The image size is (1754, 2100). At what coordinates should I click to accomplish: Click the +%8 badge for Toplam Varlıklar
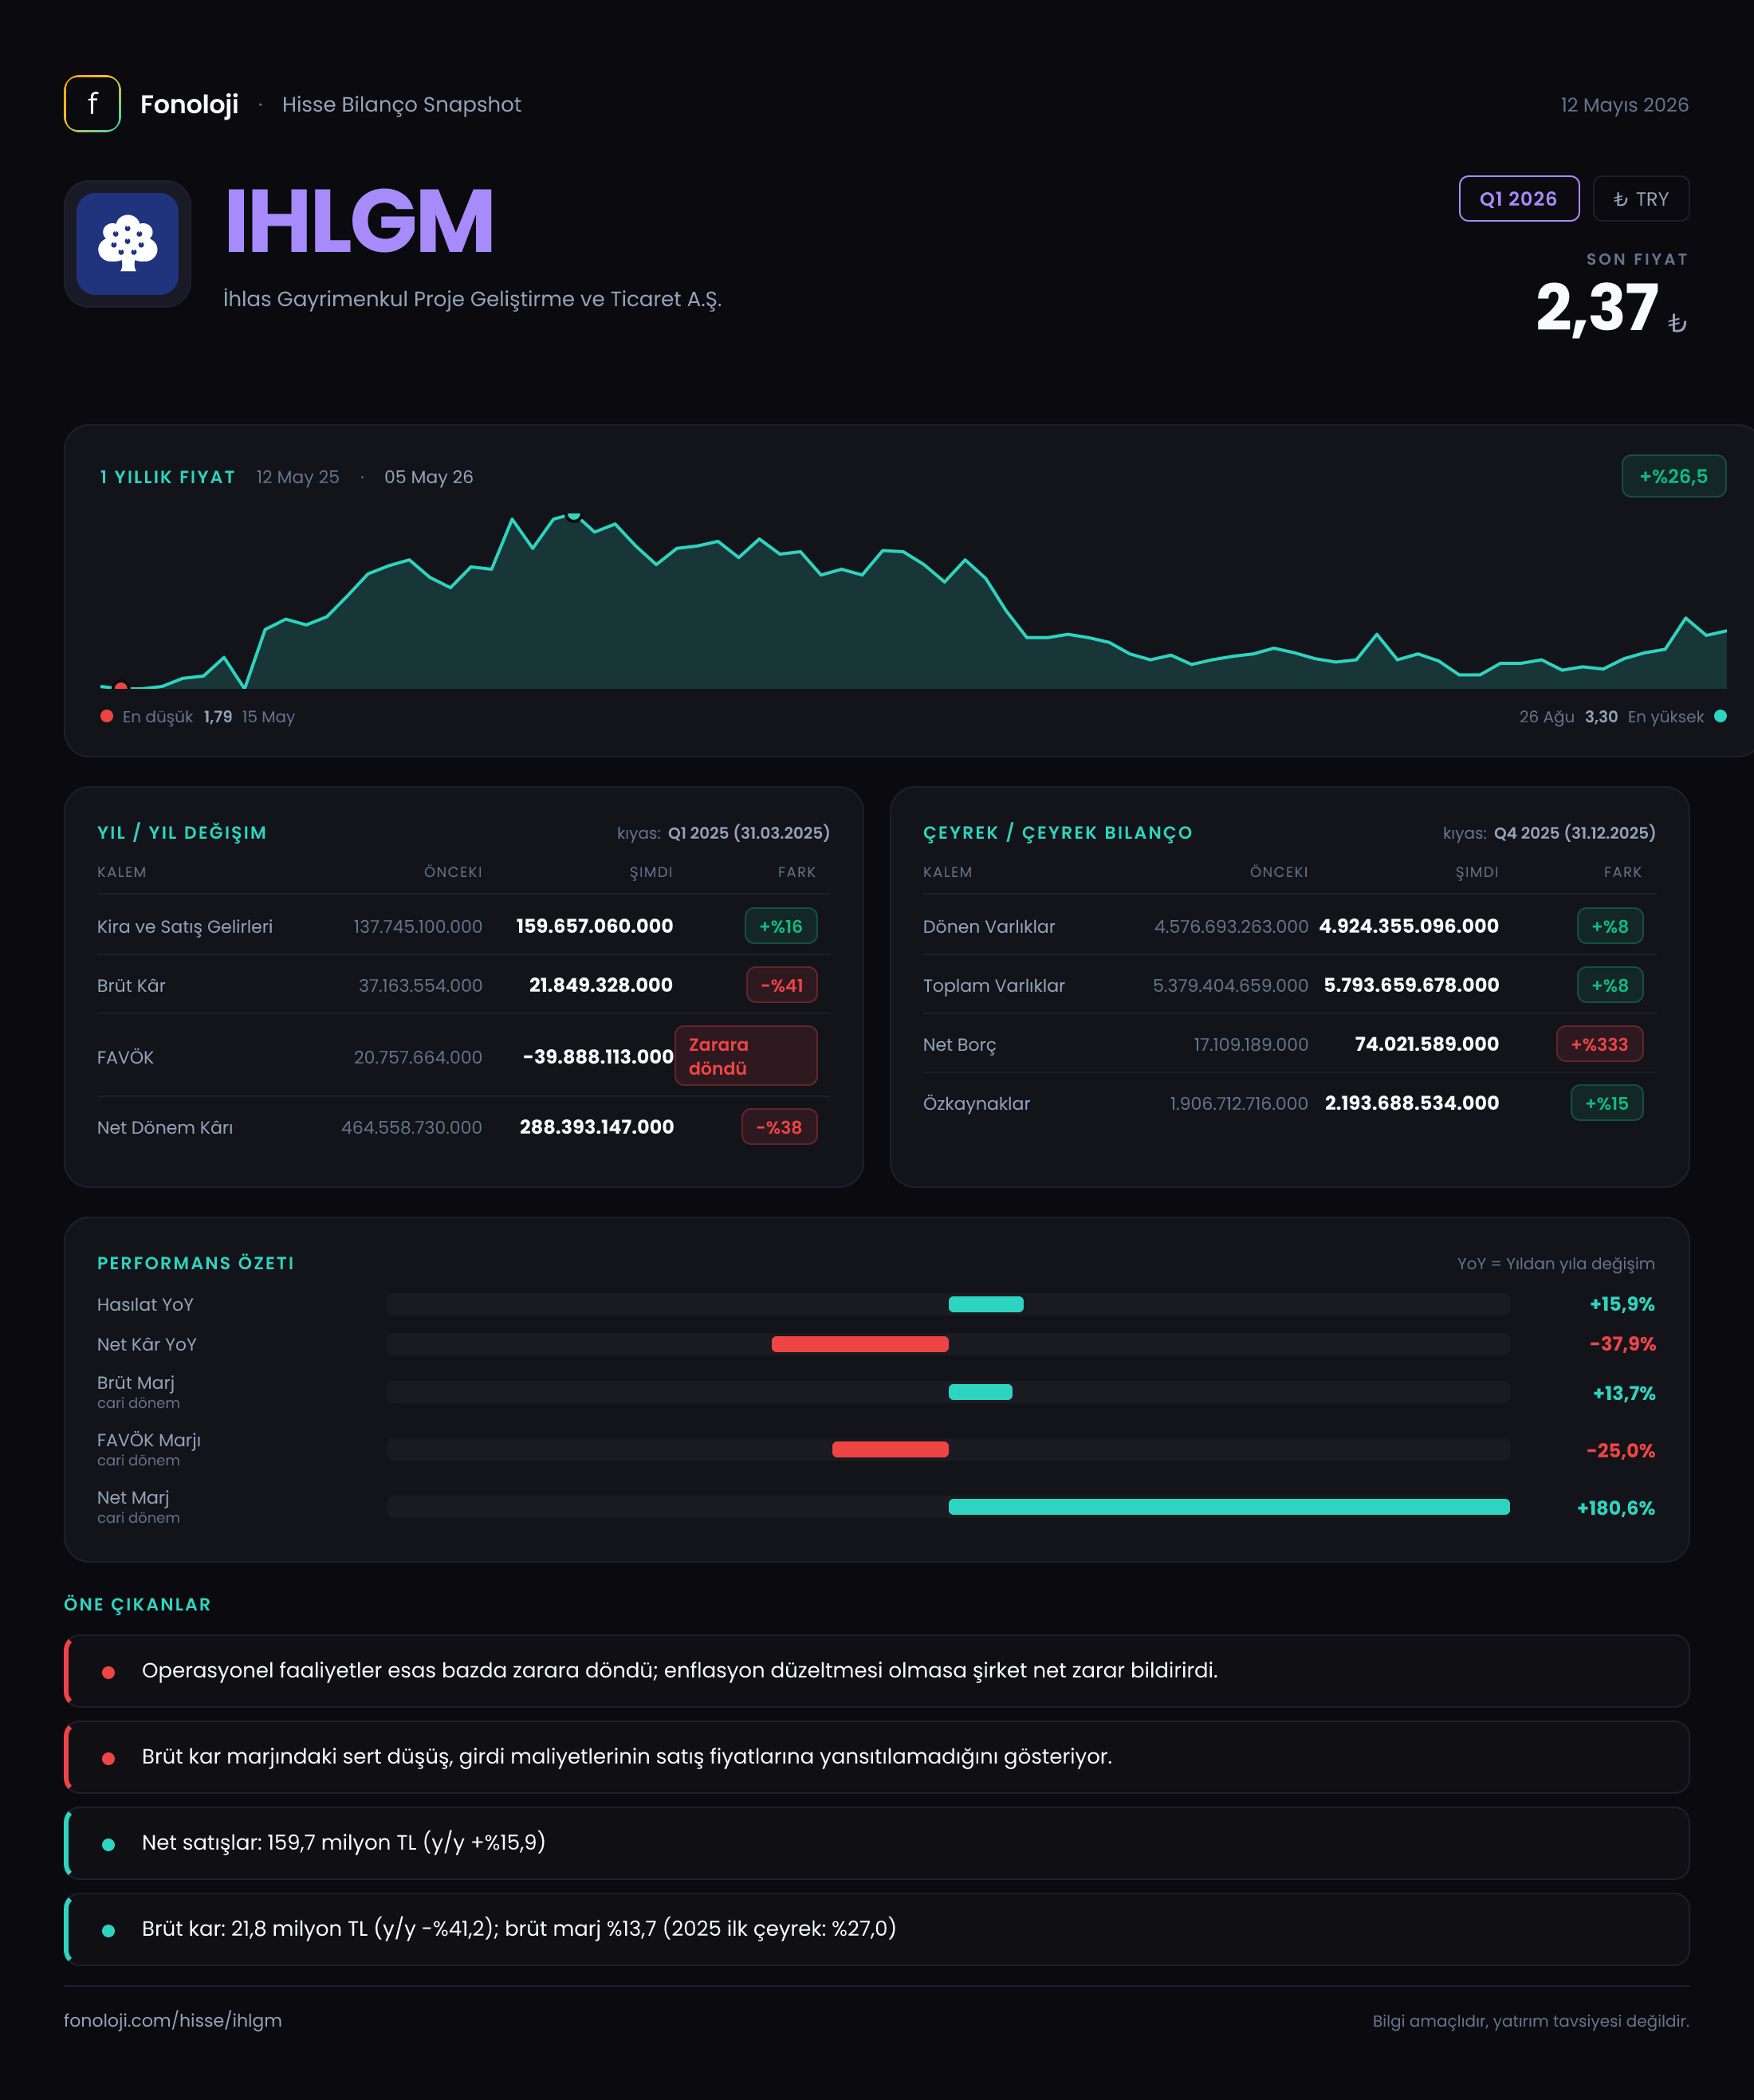pos(1610,985)
